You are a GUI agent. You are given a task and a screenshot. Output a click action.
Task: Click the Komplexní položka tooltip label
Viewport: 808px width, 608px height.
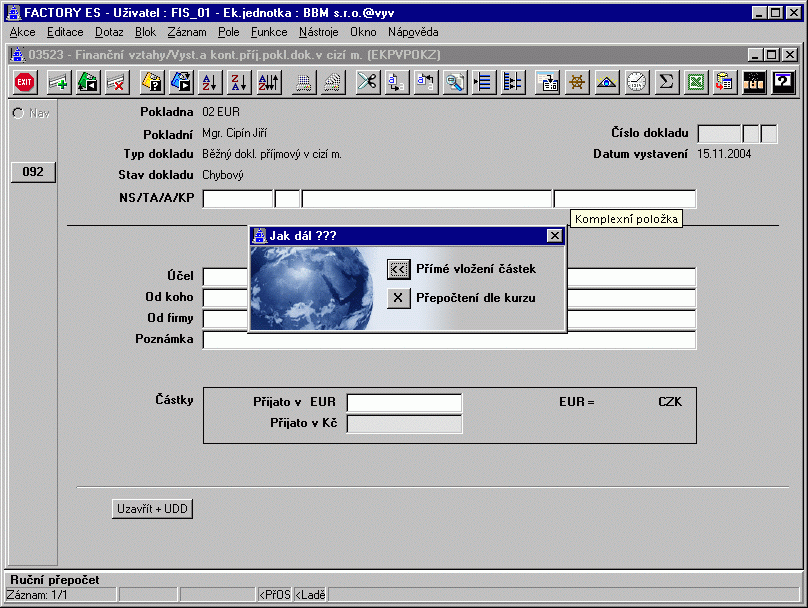[x=626, y=219]
